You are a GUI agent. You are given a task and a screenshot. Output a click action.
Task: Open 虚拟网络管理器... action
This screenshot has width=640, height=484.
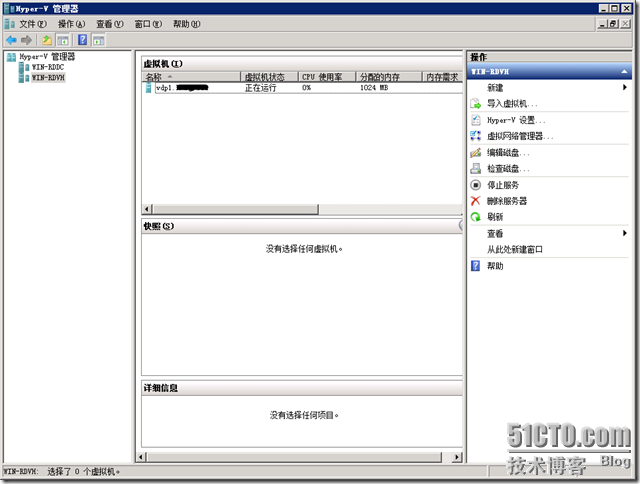click(x=520, y=136)
